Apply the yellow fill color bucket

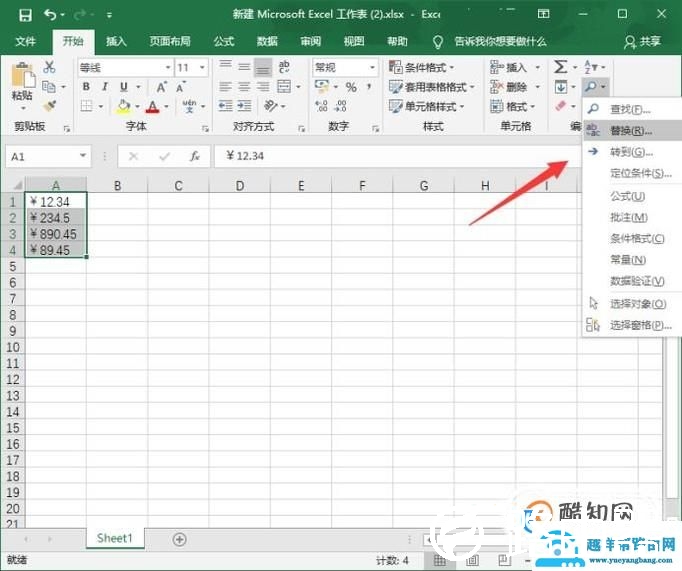124,106
